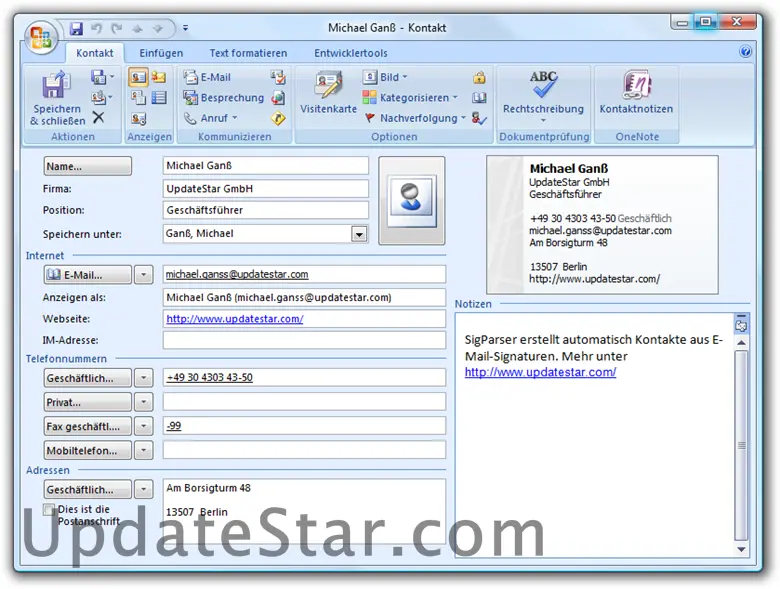The width and height of the screenshot is (780, 589).
Task: Click the assign task icon beside E-Mail
Action: click(278, 77)
